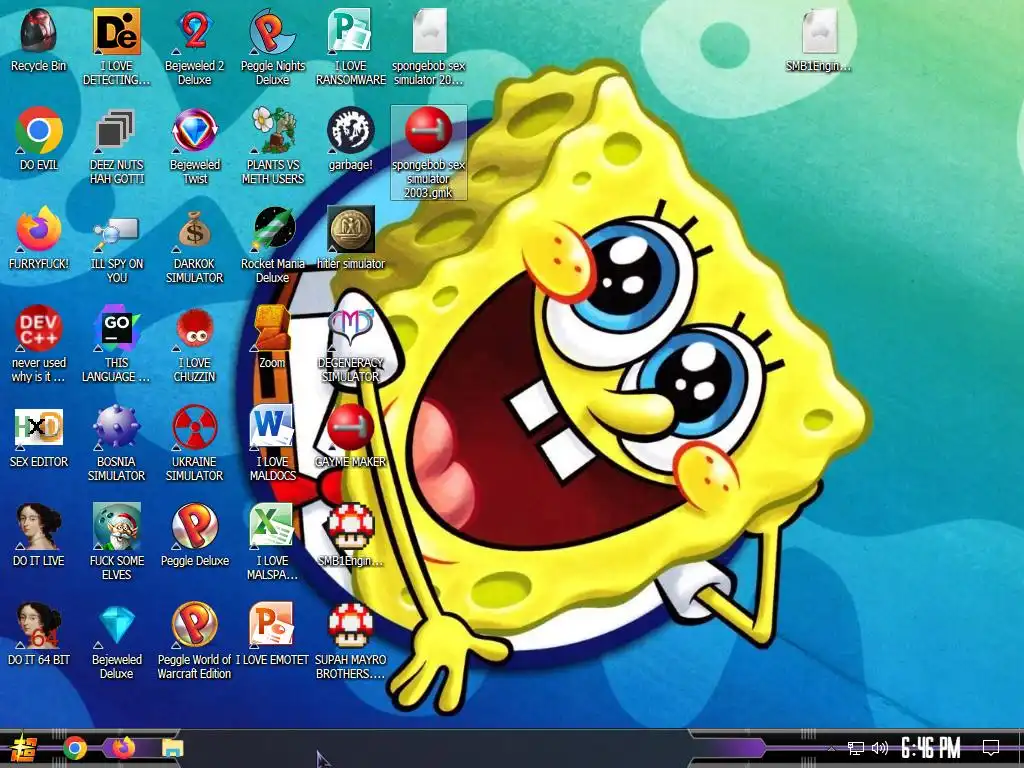Select the Peggle Deluxe desktop icon
1024x768 pixels.
point(195,526)
